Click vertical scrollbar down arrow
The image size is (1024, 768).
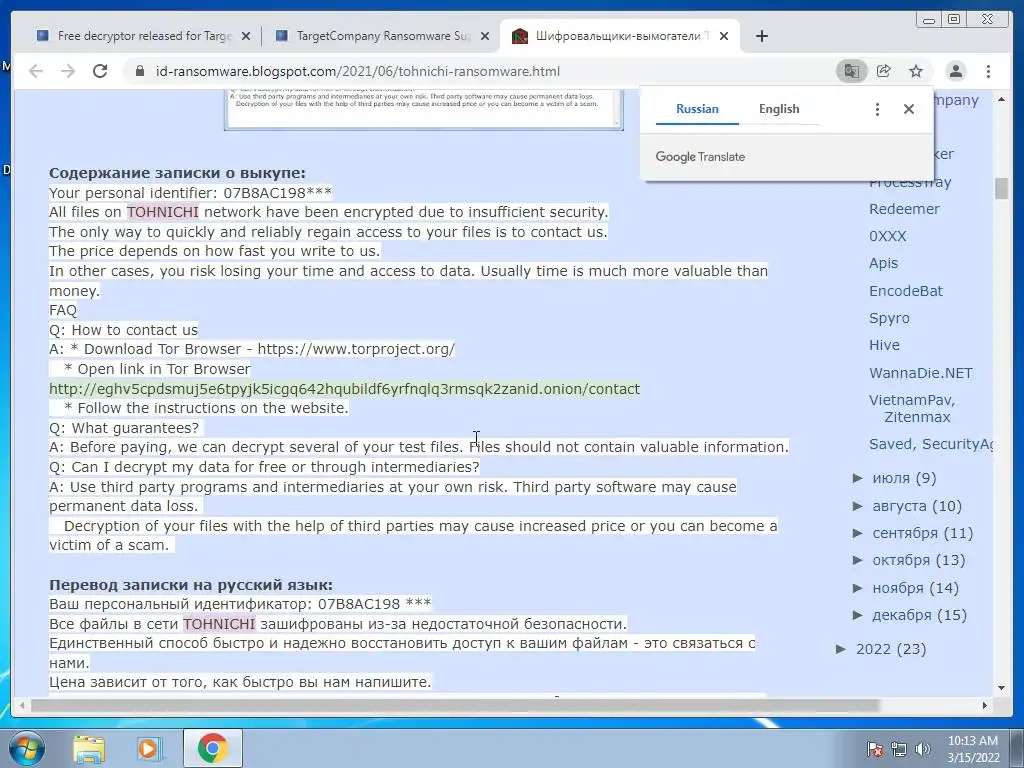click(x=1001, y=688)
